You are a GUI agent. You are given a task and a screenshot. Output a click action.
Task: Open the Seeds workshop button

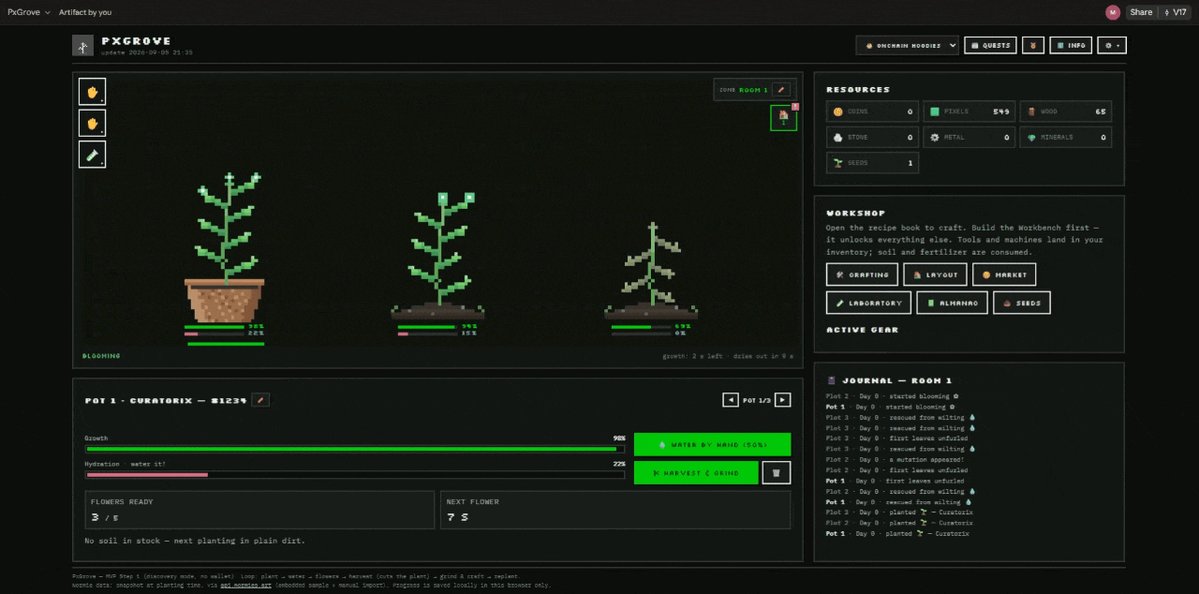1022,303
